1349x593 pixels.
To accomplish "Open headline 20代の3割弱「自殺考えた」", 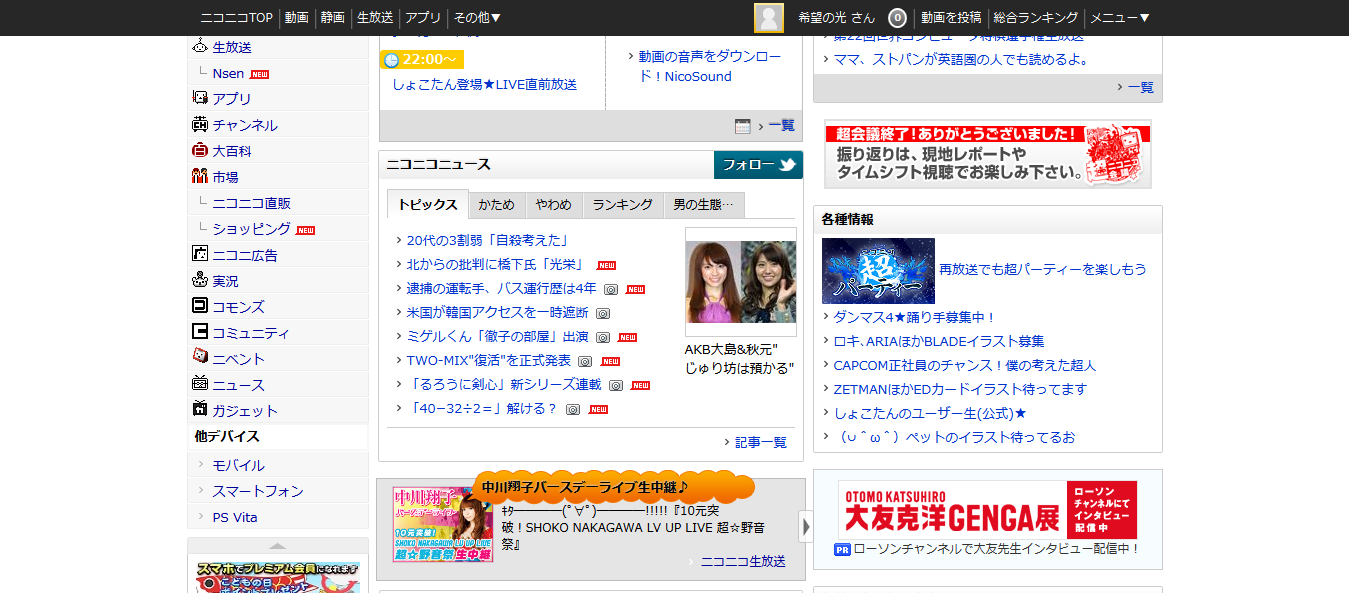I will tap(487, 240).
